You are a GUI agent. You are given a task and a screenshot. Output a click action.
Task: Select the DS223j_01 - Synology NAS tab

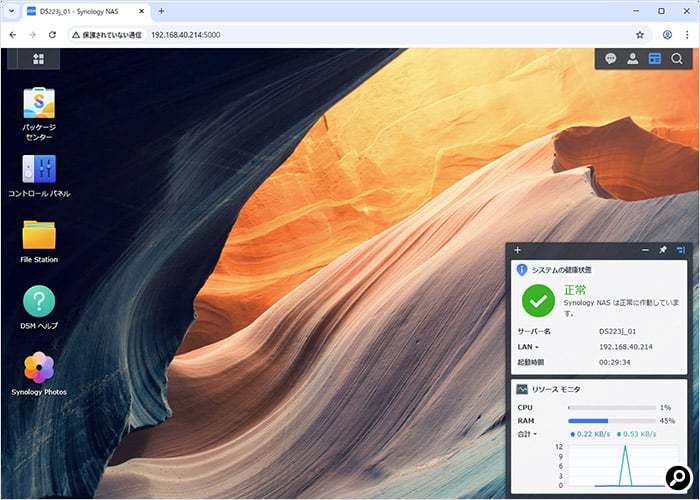pos(87,12)
